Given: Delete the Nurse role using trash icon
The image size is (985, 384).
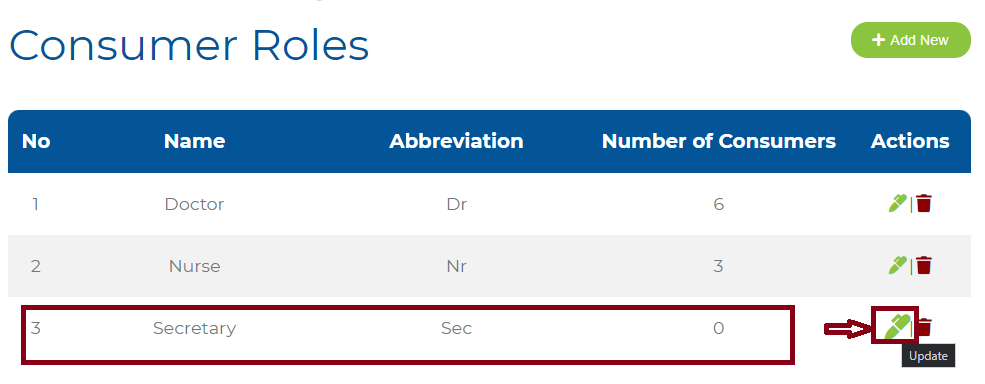Looking at the screenshot, I should (923, 265).
